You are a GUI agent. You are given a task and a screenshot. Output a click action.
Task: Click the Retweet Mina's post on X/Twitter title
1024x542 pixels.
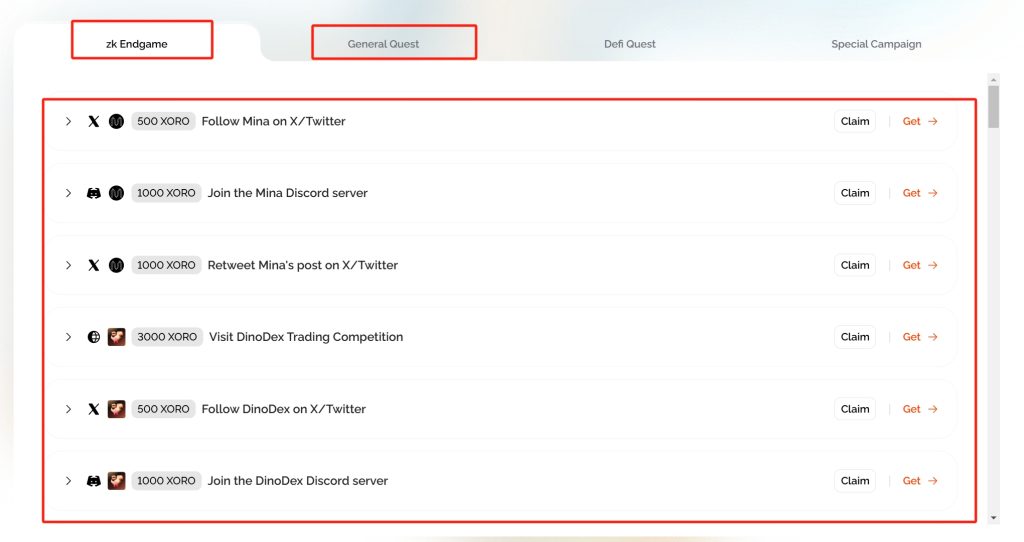(303, 265)
